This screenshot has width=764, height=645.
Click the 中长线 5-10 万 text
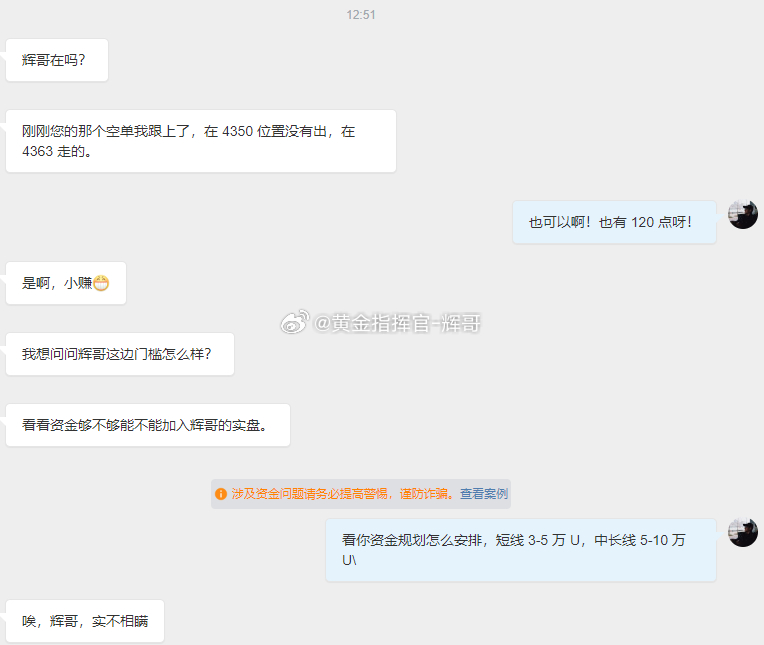[x=639, y=540]
